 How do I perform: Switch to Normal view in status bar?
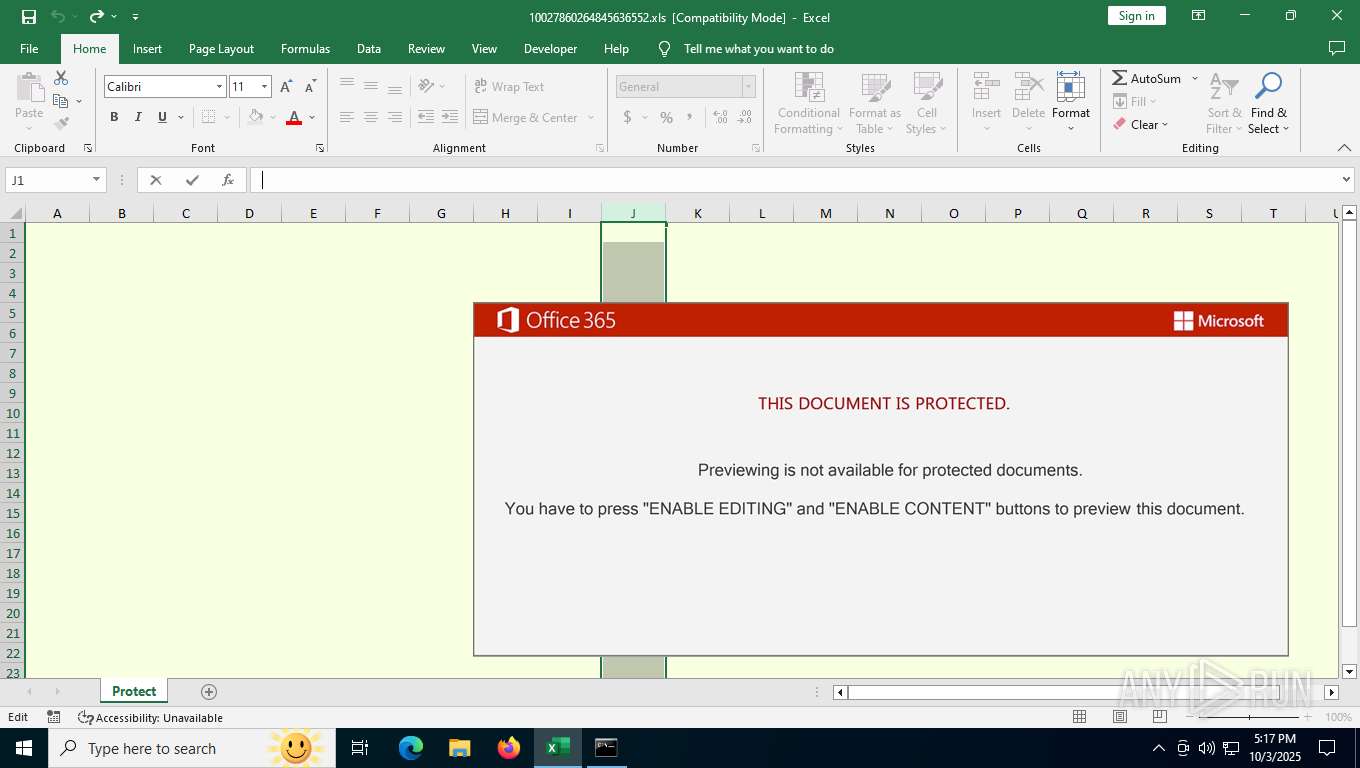(x=1080, y=717)
